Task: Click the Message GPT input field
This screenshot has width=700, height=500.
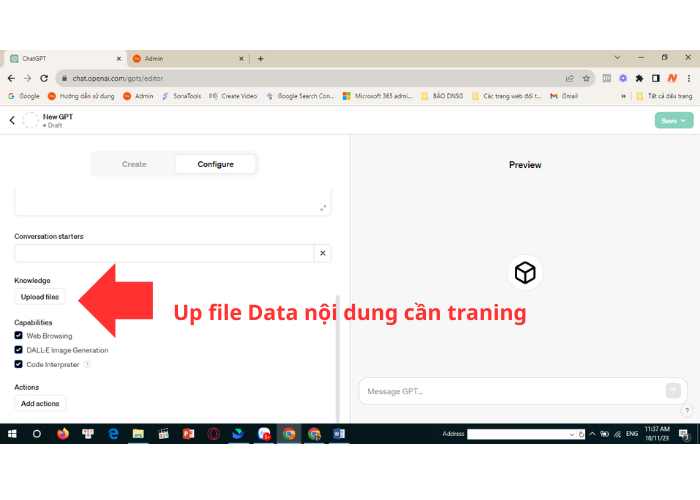Action: point(512,391)
